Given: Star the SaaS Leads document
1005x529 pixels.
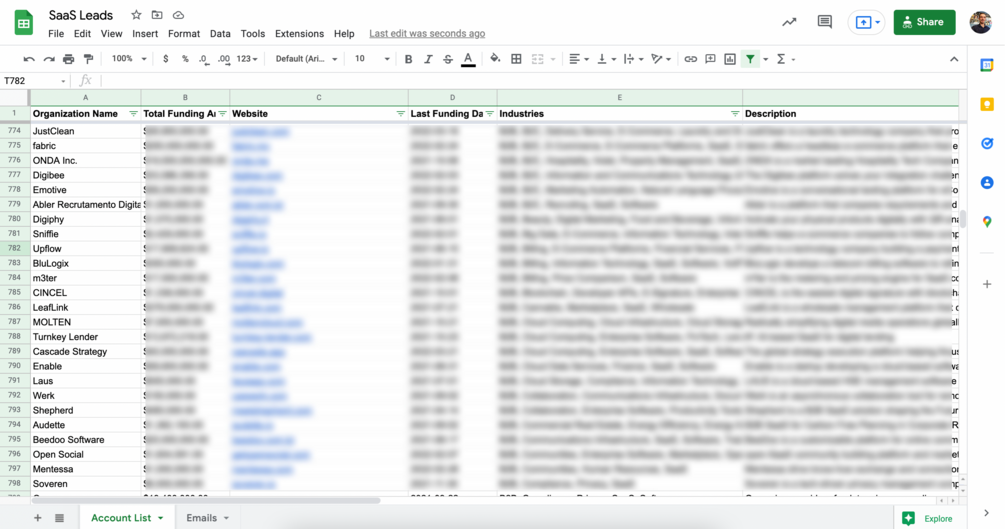Looking at the screenshot, I should tap(136, 15).
